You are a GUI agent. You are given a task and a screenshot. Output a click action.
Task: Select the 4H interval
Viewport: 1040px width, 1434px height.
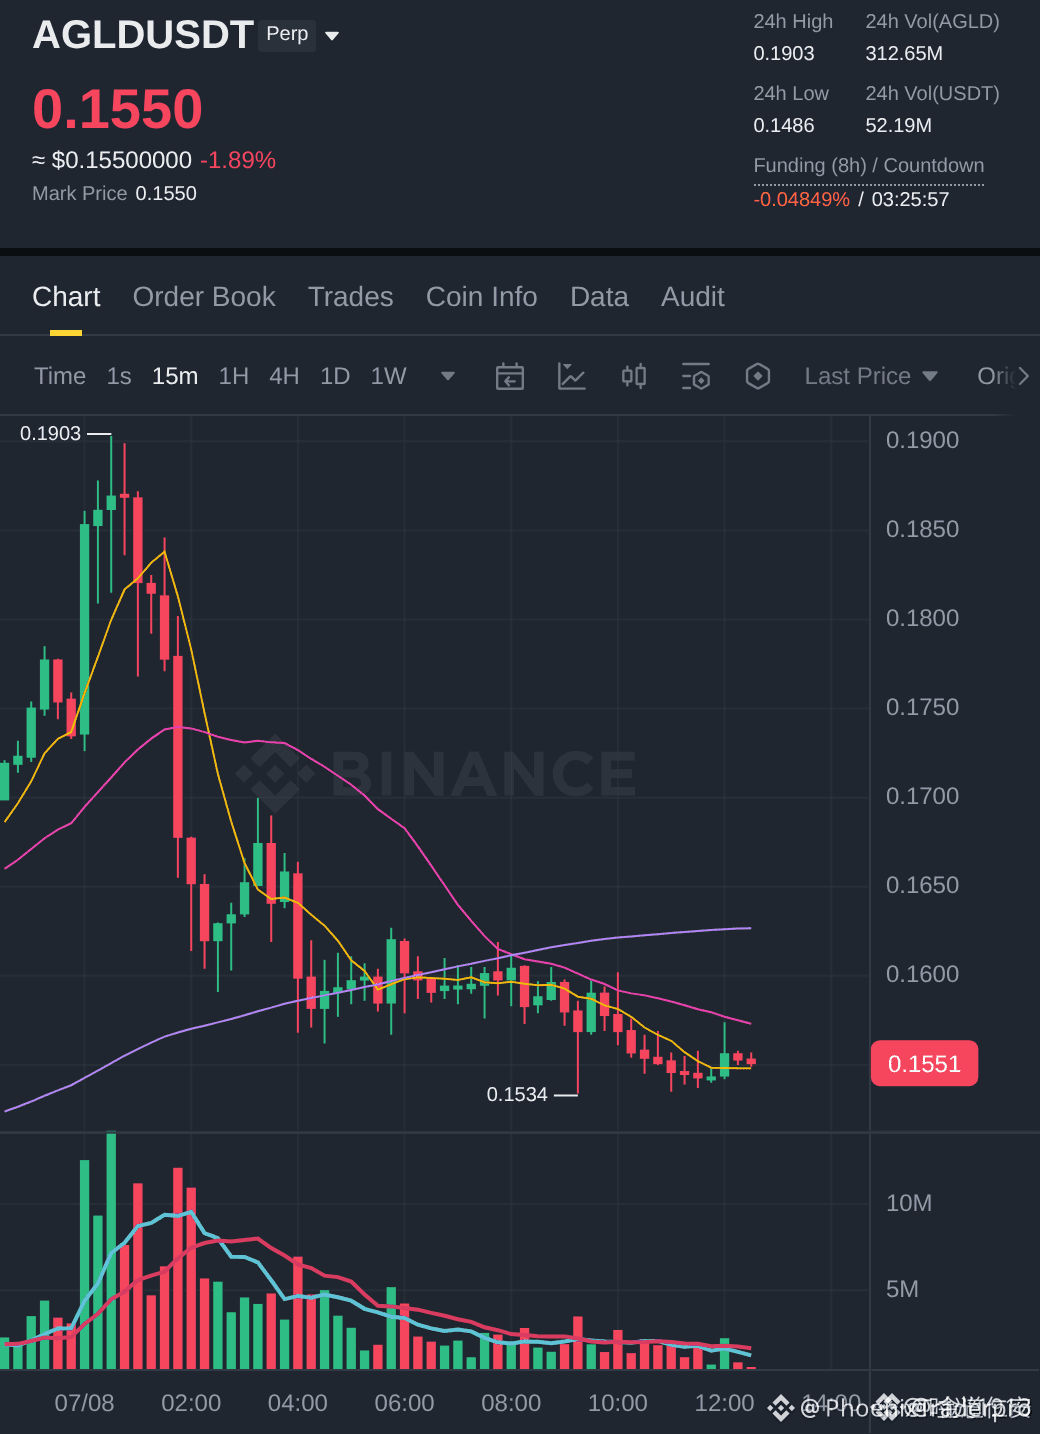[284, 376]
